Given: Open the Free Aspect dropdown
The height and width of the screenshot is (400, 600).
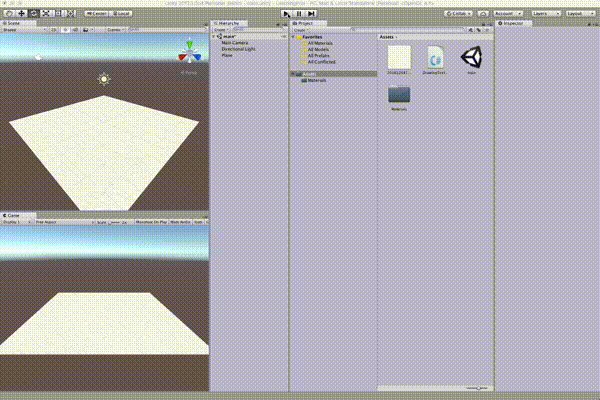Looking at the screenshot, I should 65,222.
